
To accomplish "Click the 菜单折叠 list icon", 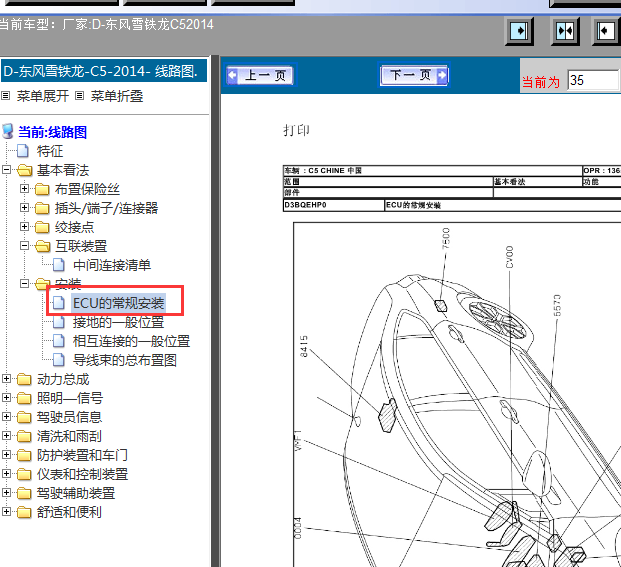I will coord(80,96).
